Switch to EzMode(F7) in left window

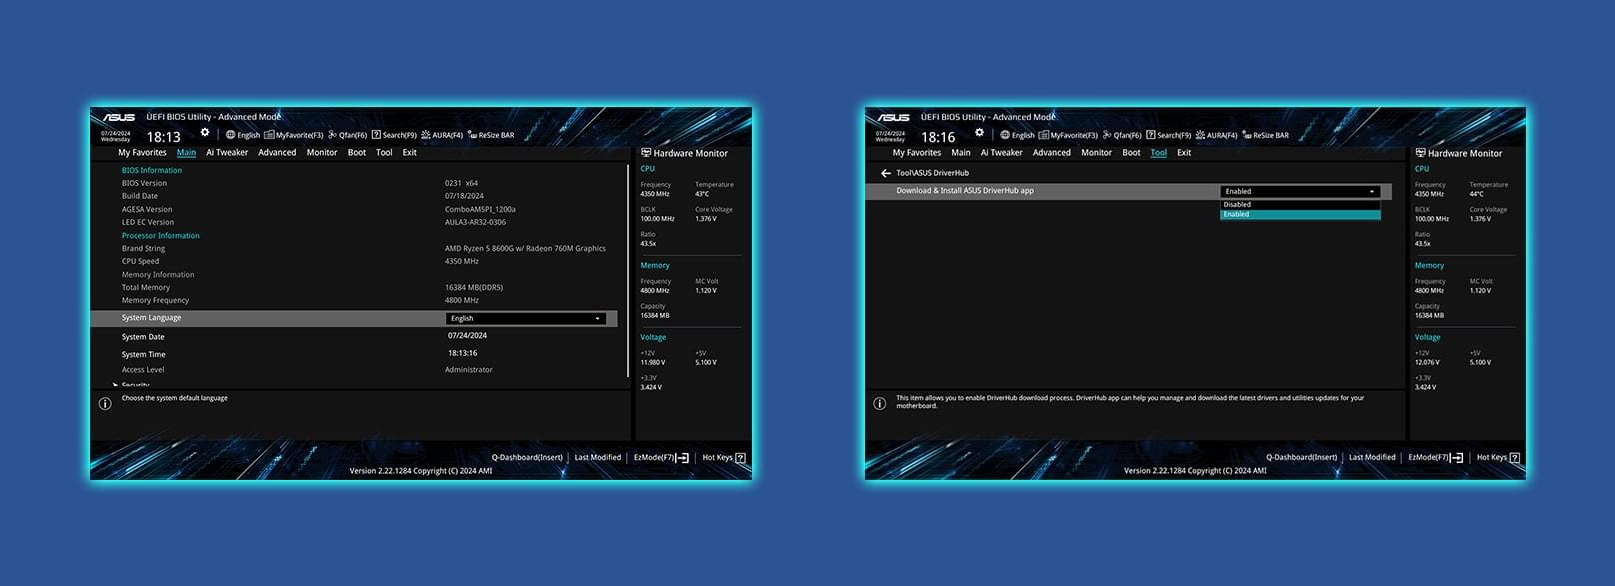pyautogui.click(x=661, y=458)
